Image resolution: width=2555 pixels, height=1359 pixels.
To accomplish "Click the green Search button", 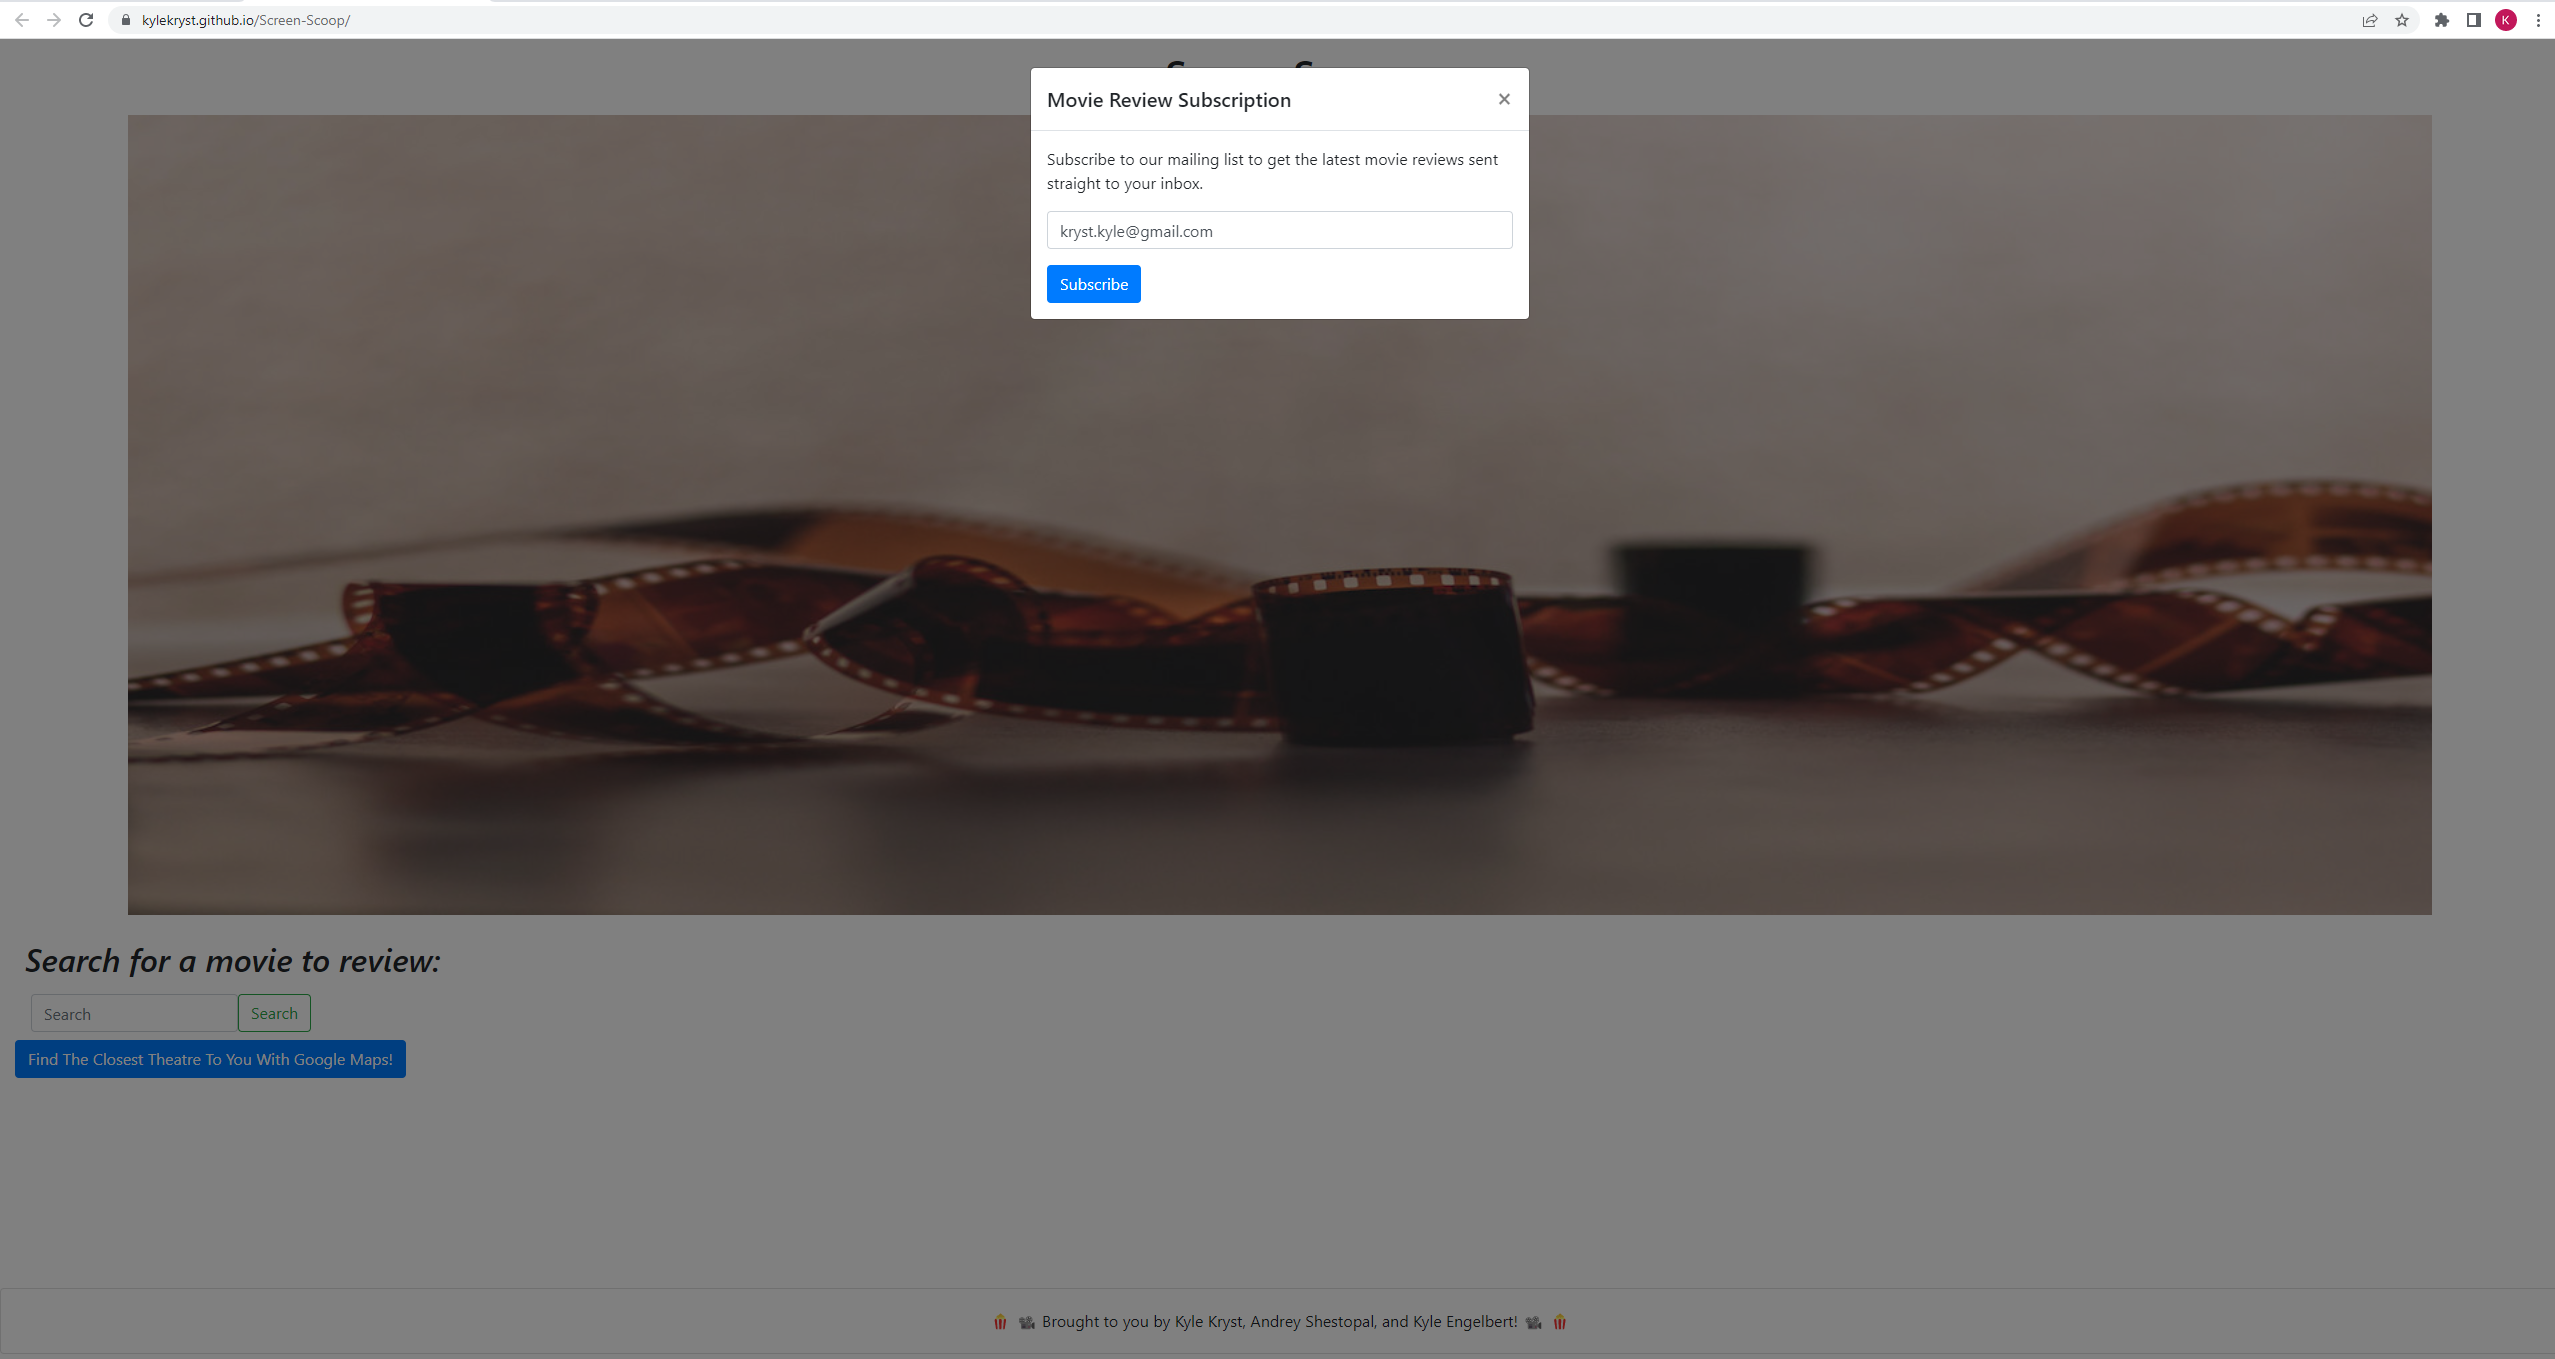I will tap(274, 1013).
